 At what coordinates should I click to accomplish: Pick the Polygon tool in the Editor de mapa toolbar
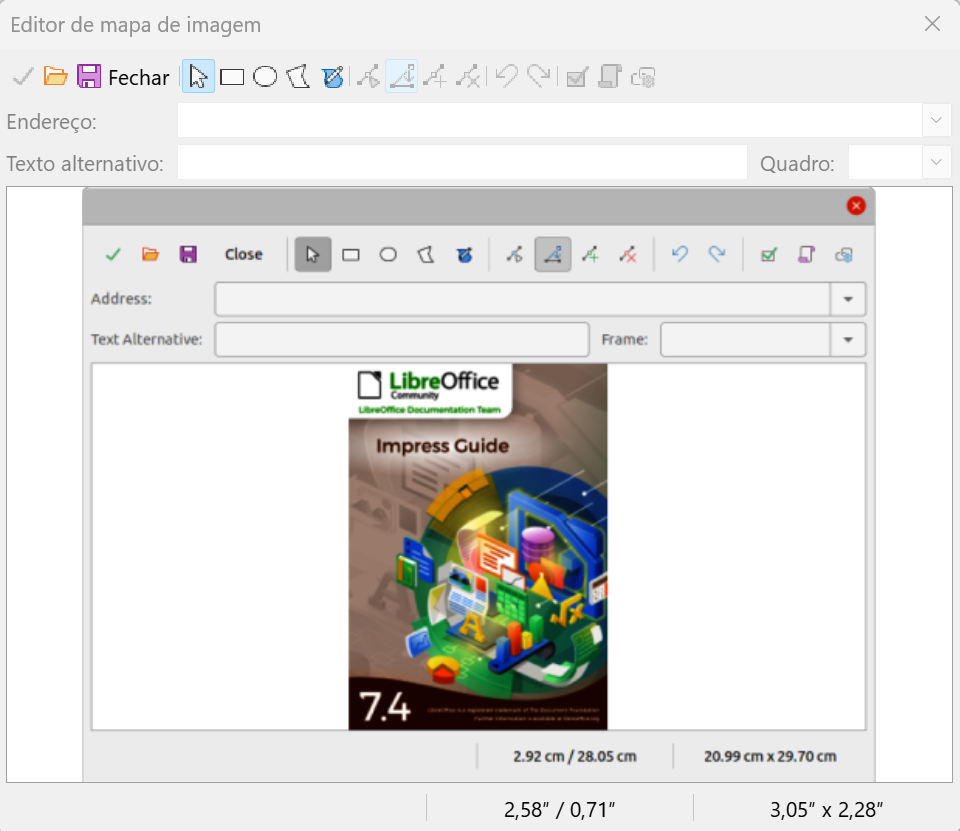click(x=298, y=77)
